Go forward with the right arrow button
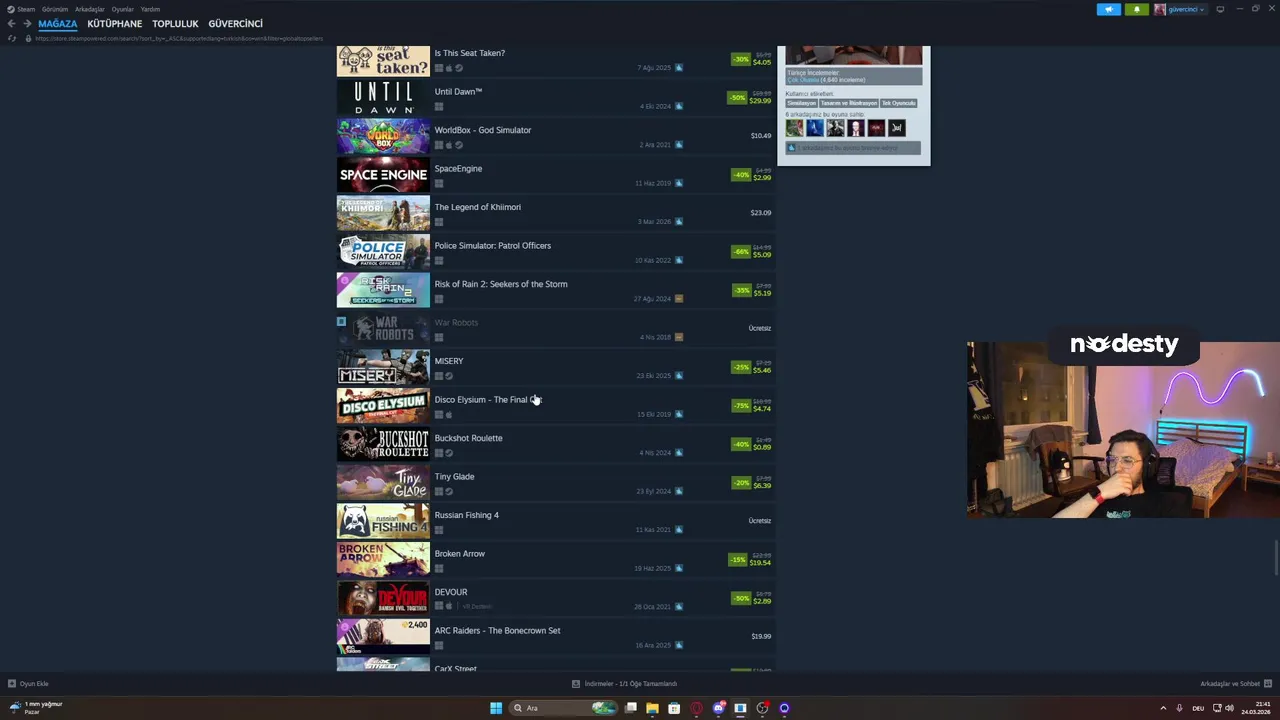The height and width of the screenshot is (720, 1280). pyautogui.click(x=27, y=24)
